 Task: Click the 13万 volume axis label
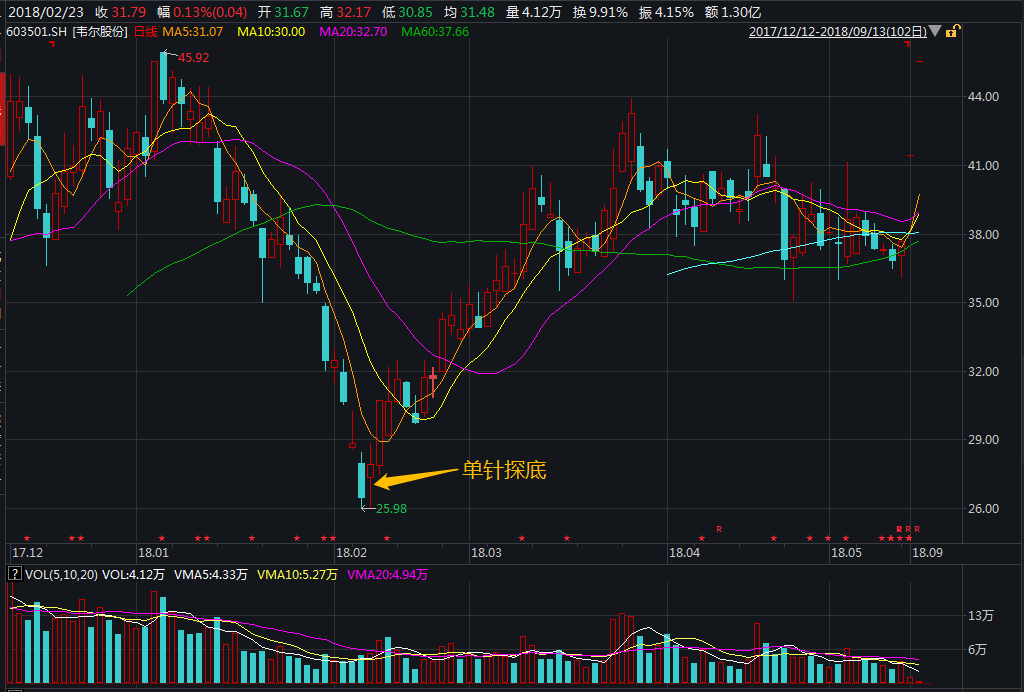(x=980, y=616)
